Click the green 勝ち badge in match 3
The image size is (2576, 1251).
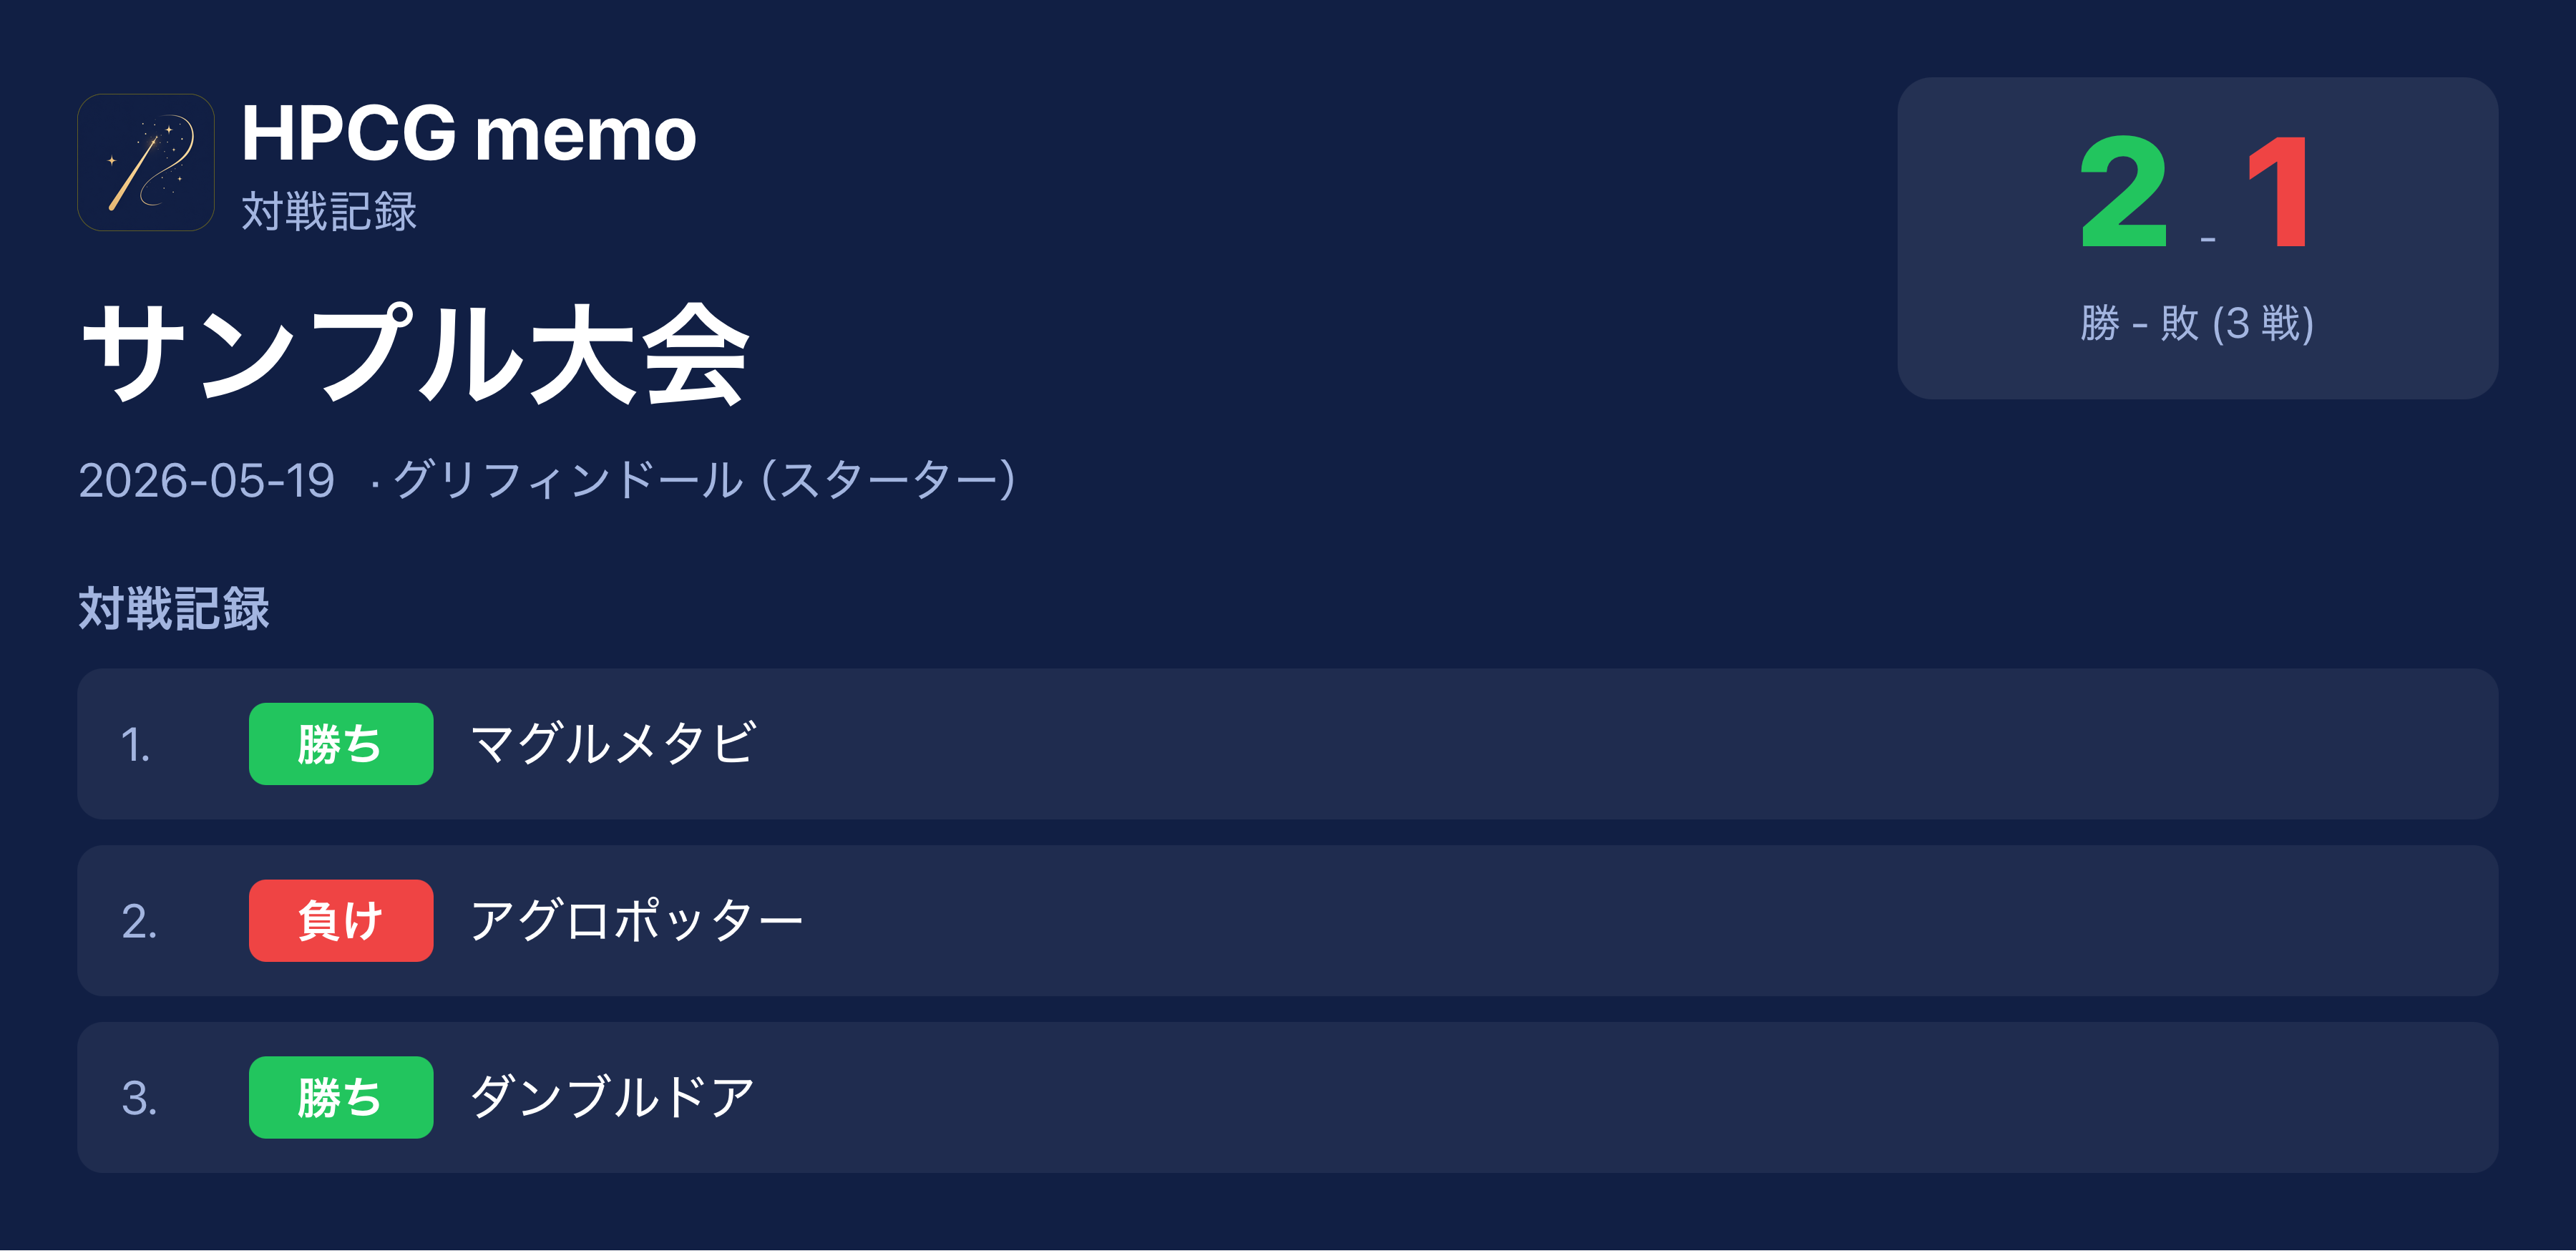coord(341,1097)
